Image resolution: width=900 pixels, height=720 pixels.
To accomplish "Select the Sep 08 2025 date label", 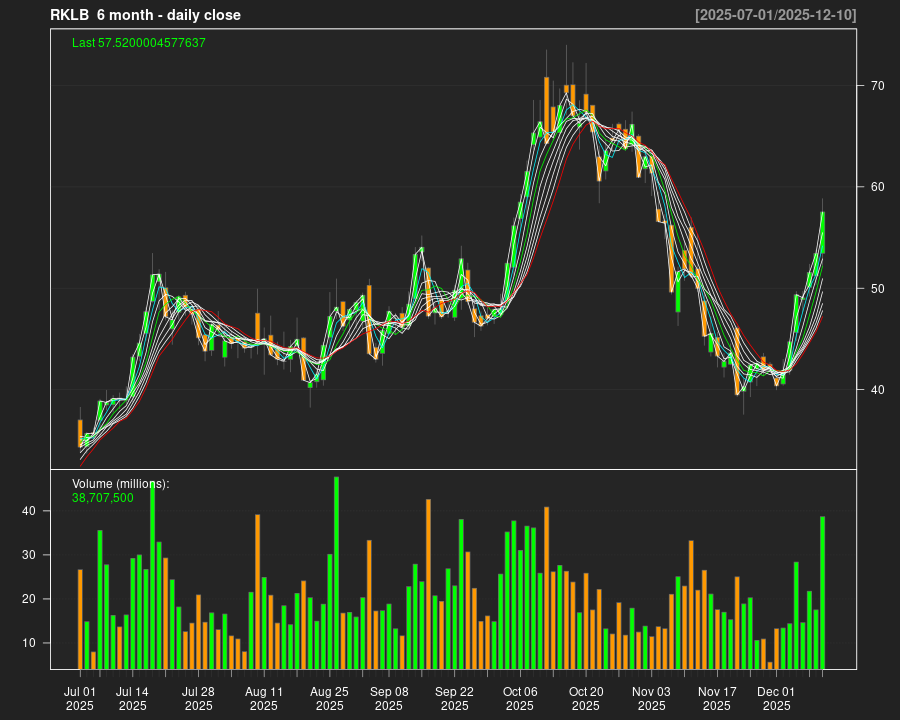I will tap(389, 698).
